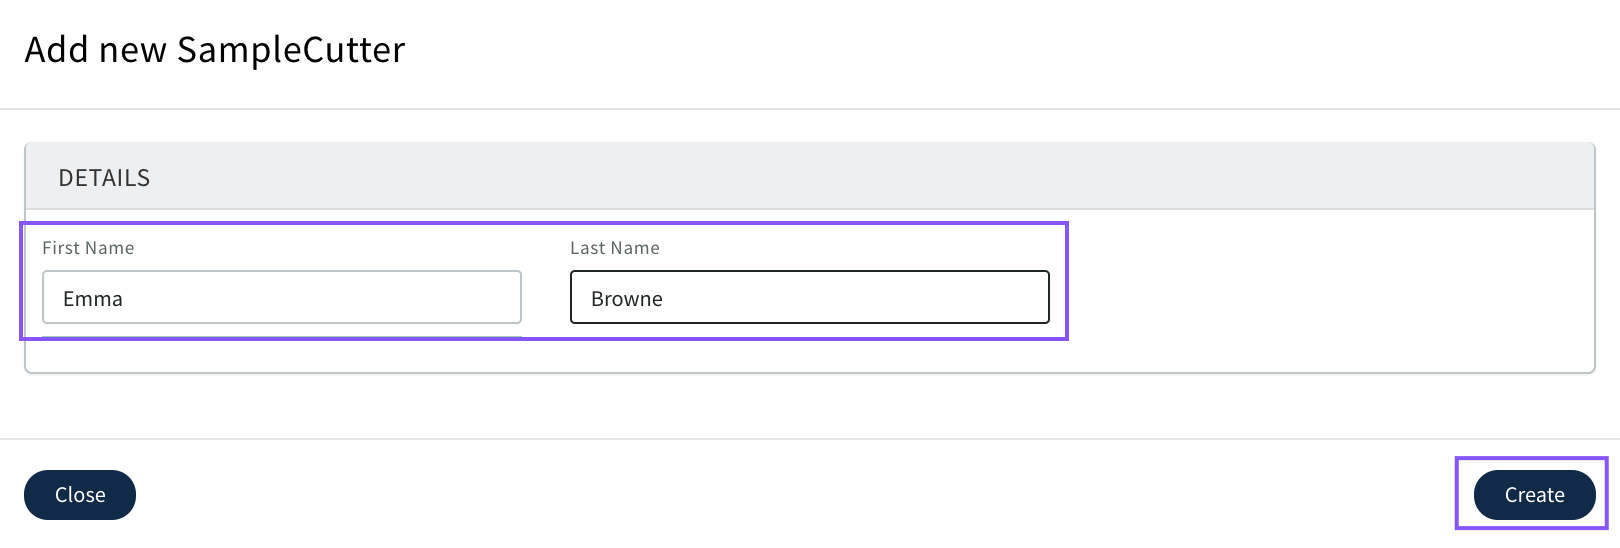Click the word Emma in First Name
This screenshot has height=548, width=1620.
[x=93, y=299]
